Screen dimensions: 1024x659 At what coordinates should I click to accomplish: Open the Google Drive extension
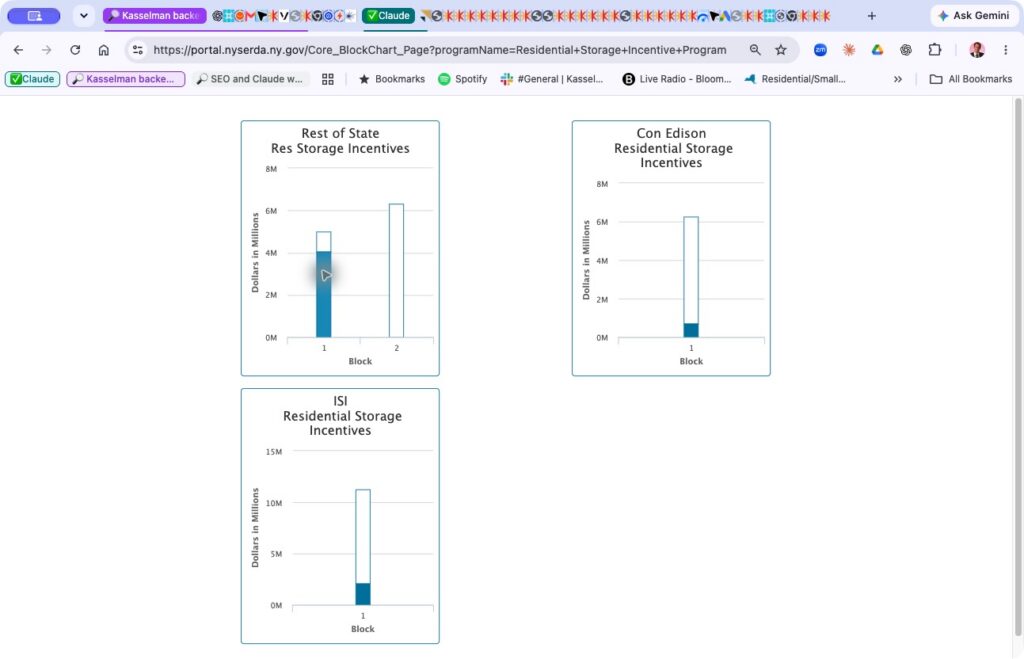click(x=877, y=50)
